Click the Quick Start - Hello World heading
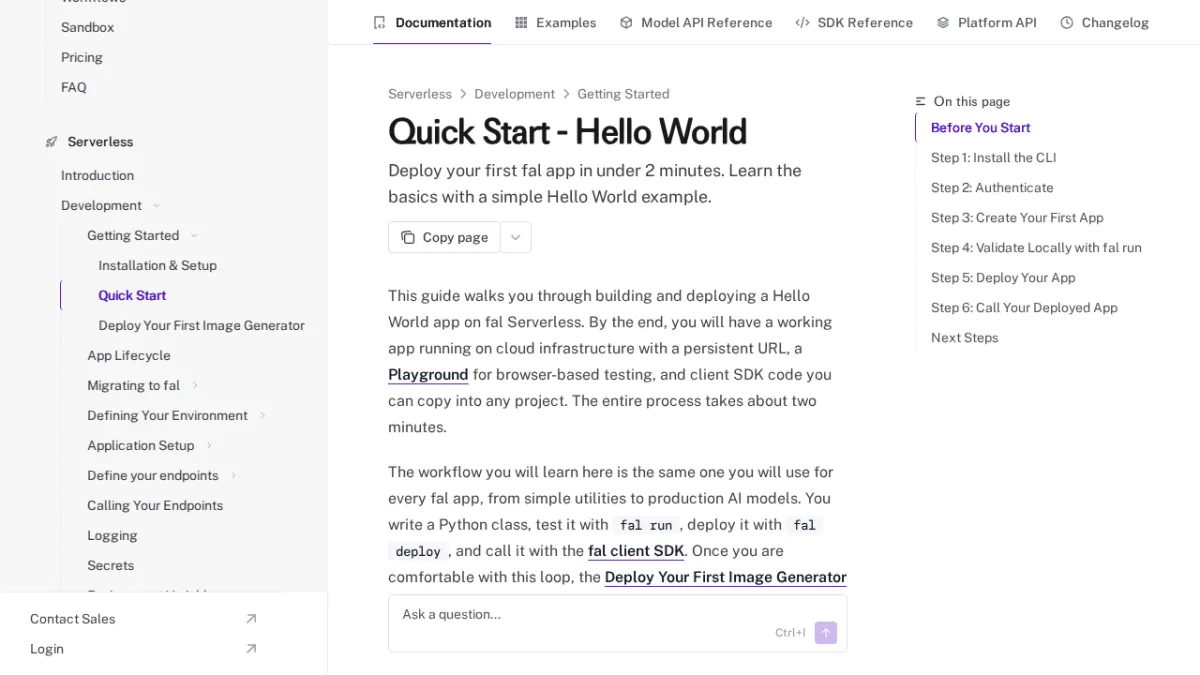1200x675 pixels. 567,132
